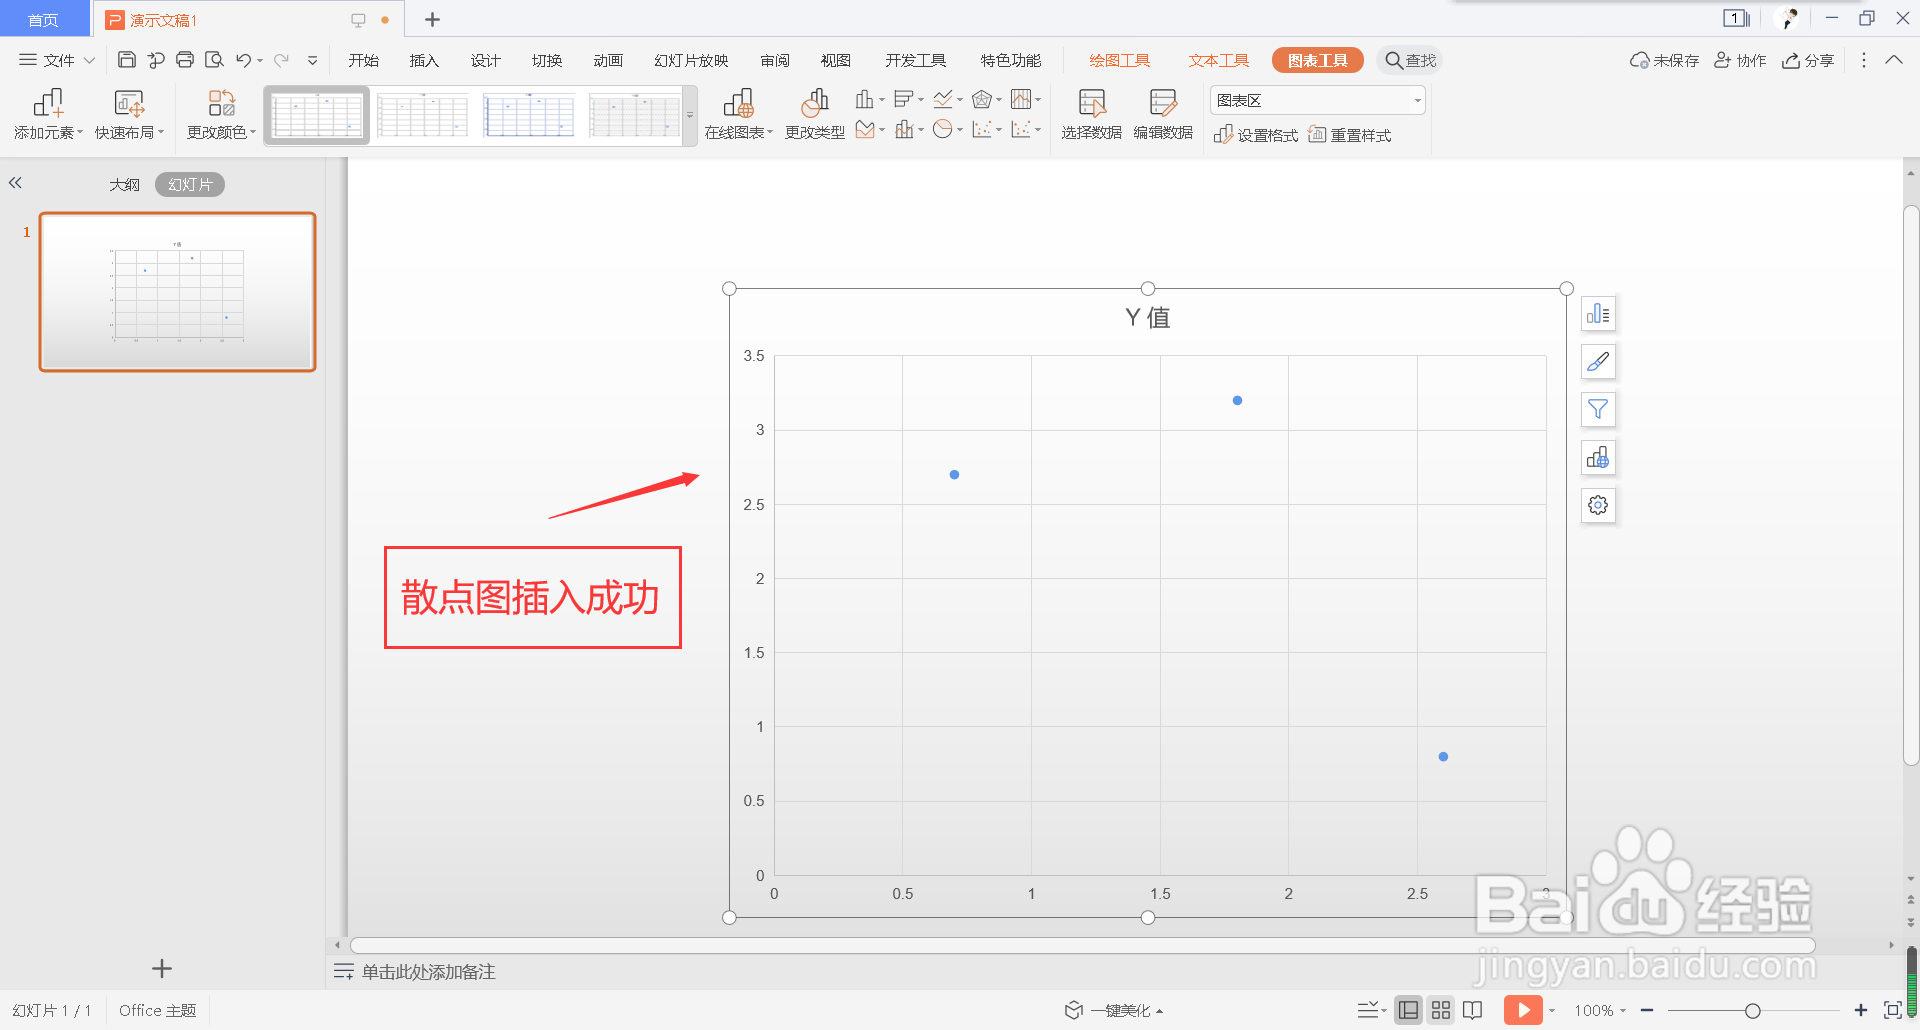Switch panel to 大纲 outline view
1920x1030 pixels.
pyautogui.click(x=124, y=185)
